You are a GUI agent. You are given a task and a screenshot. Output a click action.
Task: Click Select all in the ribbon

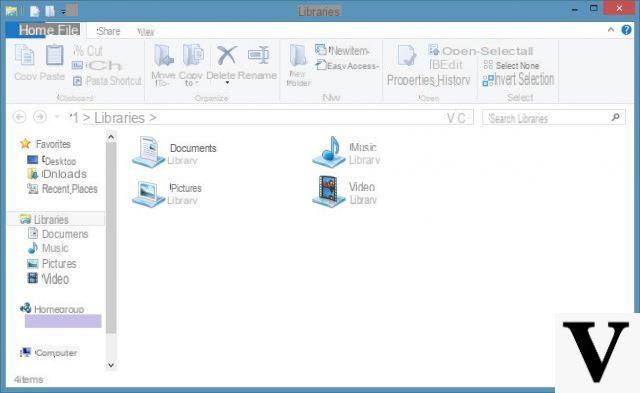click(507, 51)
